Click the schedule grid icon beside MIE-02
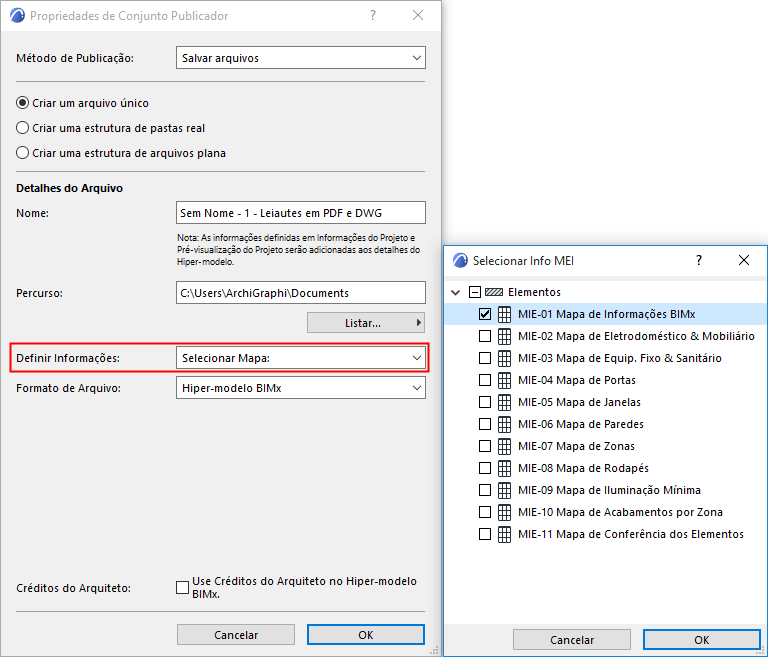The height and width of the screenshot is (657, 768). point(504,336)
